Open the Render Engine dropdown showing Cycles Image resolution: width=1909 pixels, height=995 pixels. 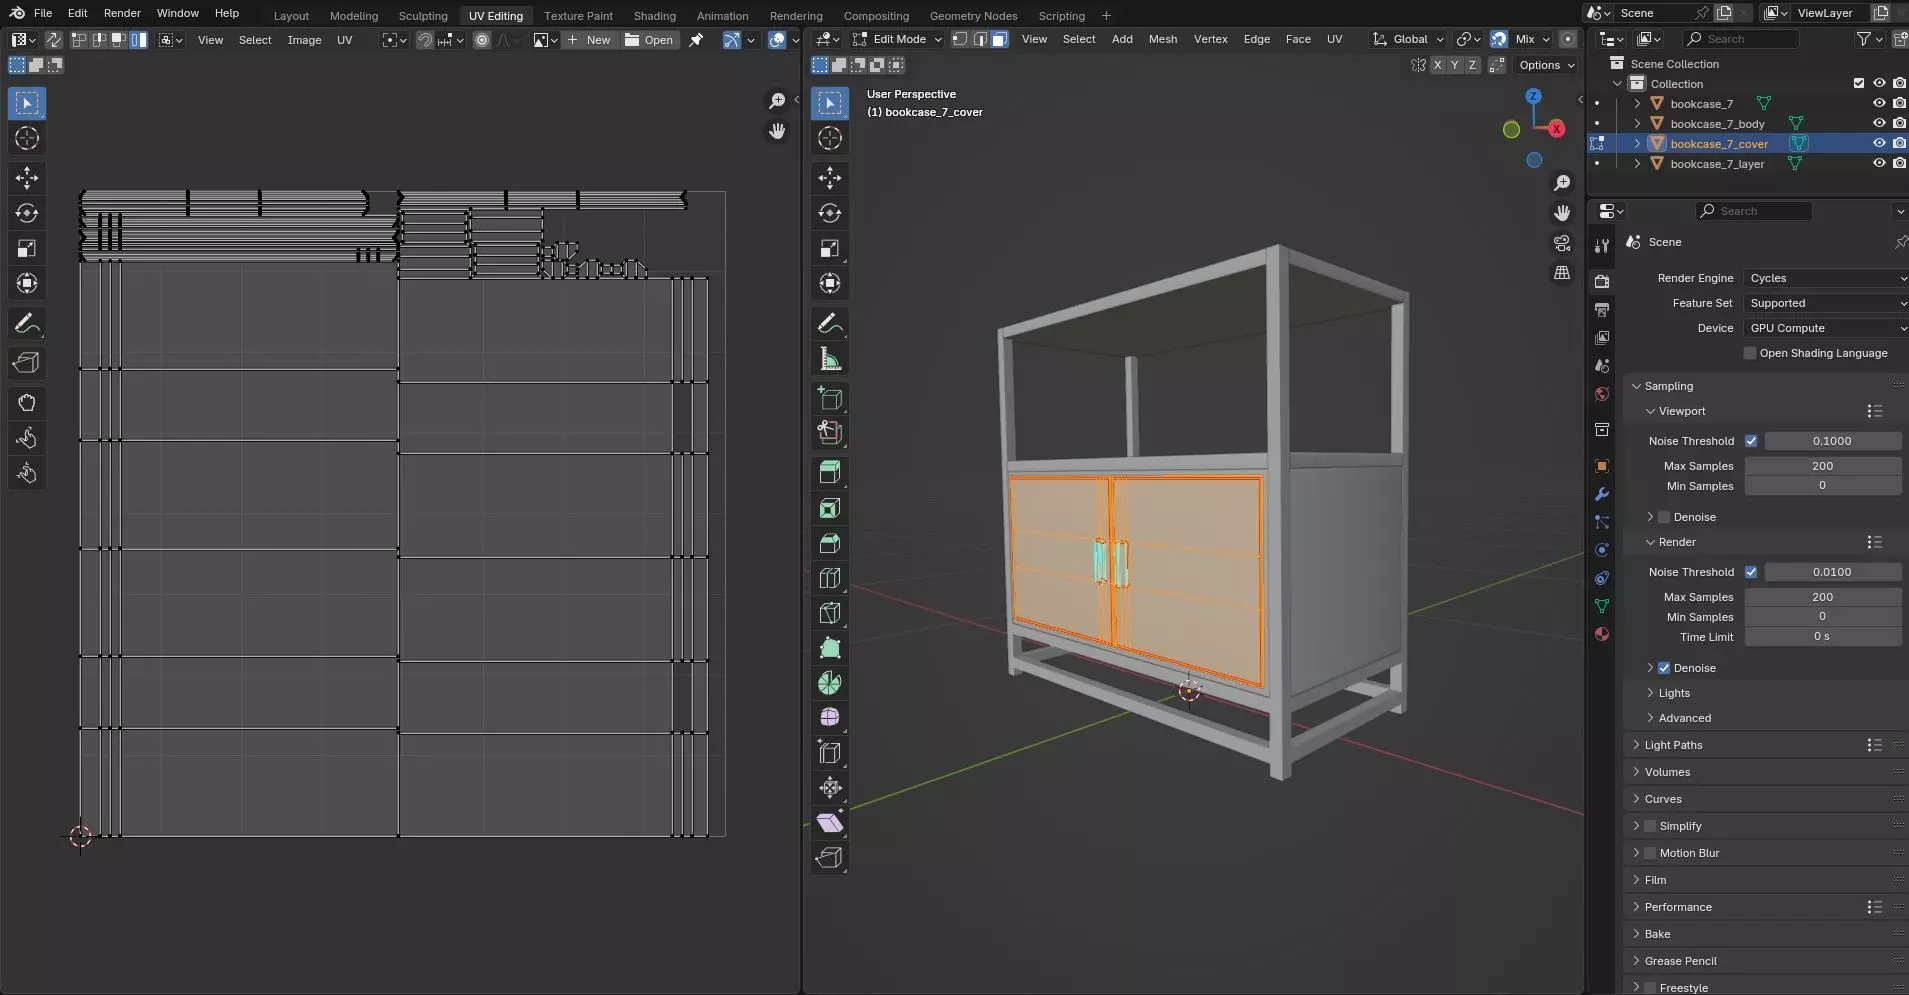[x=1826, y=278]
